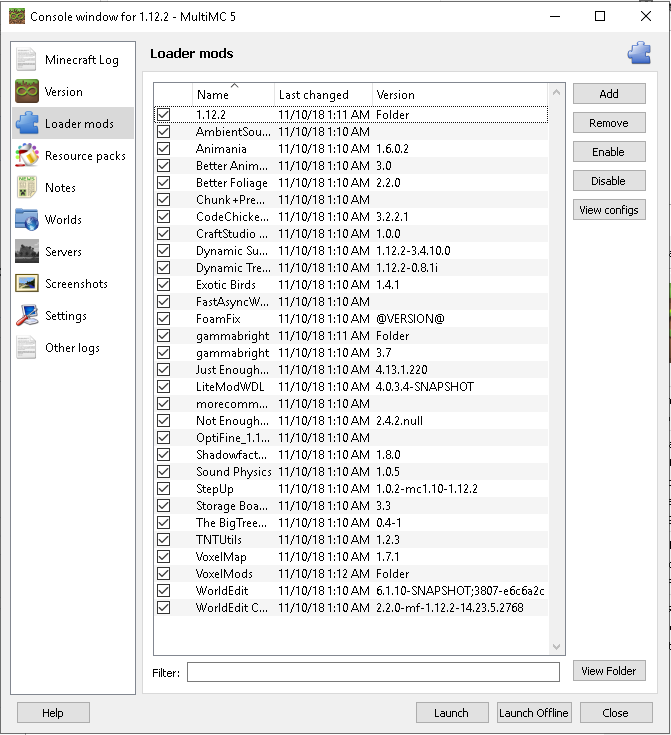Open View configs
Viewport: 671px width, 735px height.
coord(609,210)
